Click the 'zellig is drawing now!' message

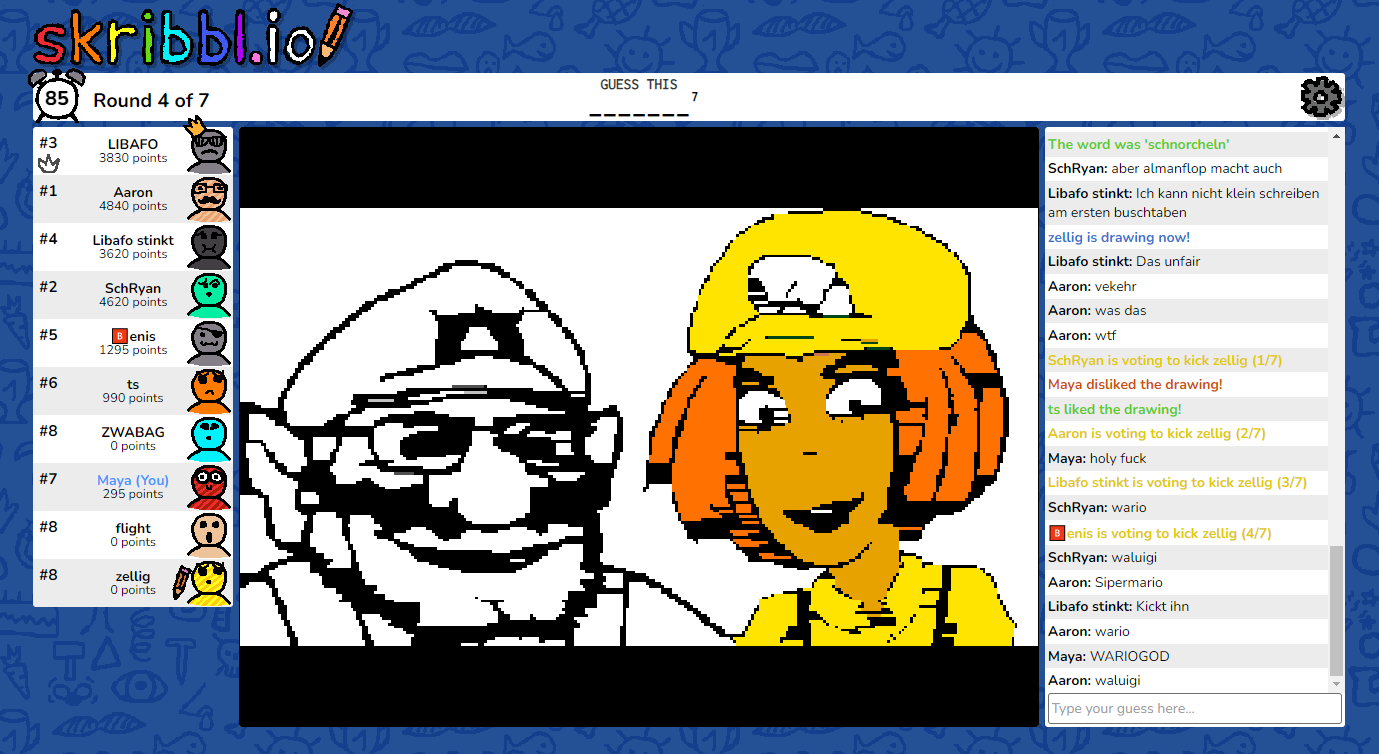click(1118, 237)
